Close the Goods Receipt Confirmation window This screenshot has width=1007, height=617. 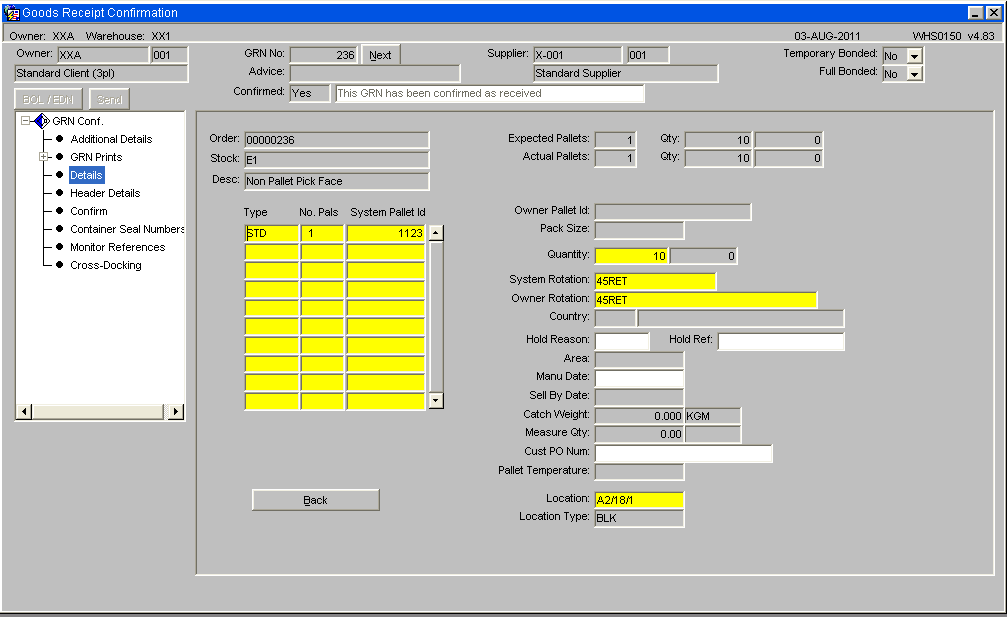pyautogui.click(x=993, y=13)
